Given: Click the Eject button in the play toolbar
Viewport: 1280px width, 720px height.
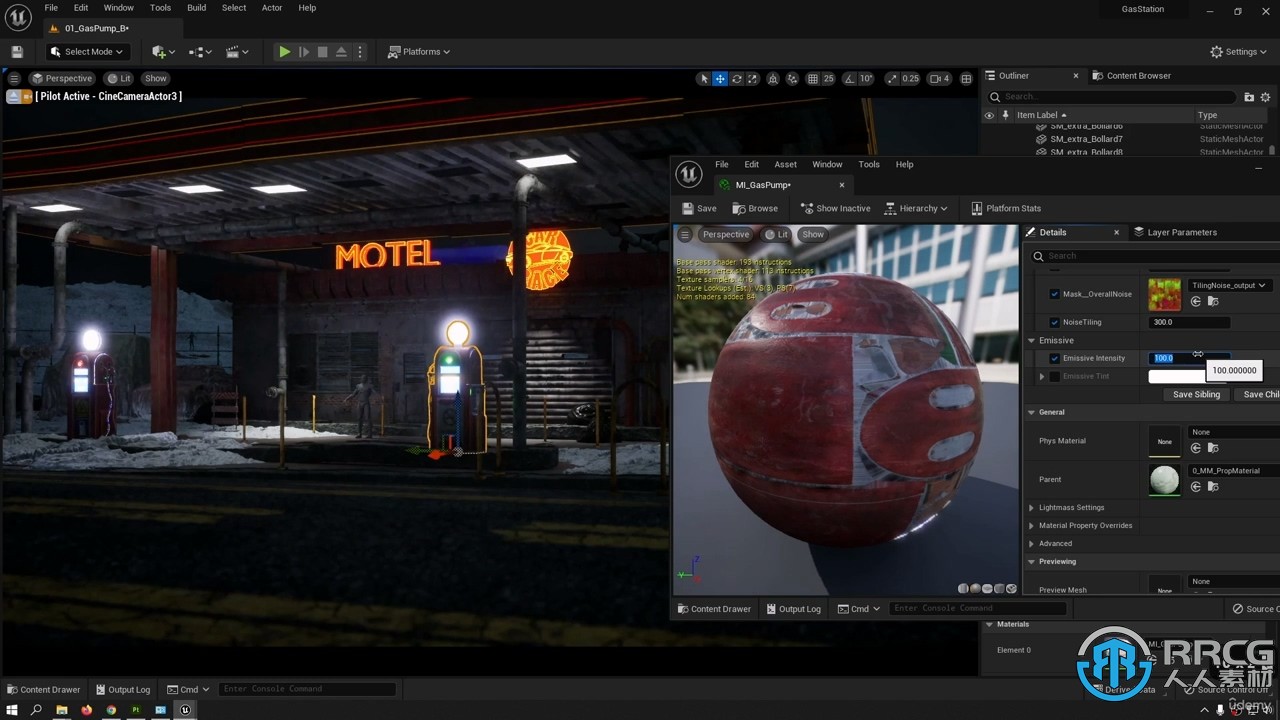Looking at the screenshot, I should [x=341, y=52].
